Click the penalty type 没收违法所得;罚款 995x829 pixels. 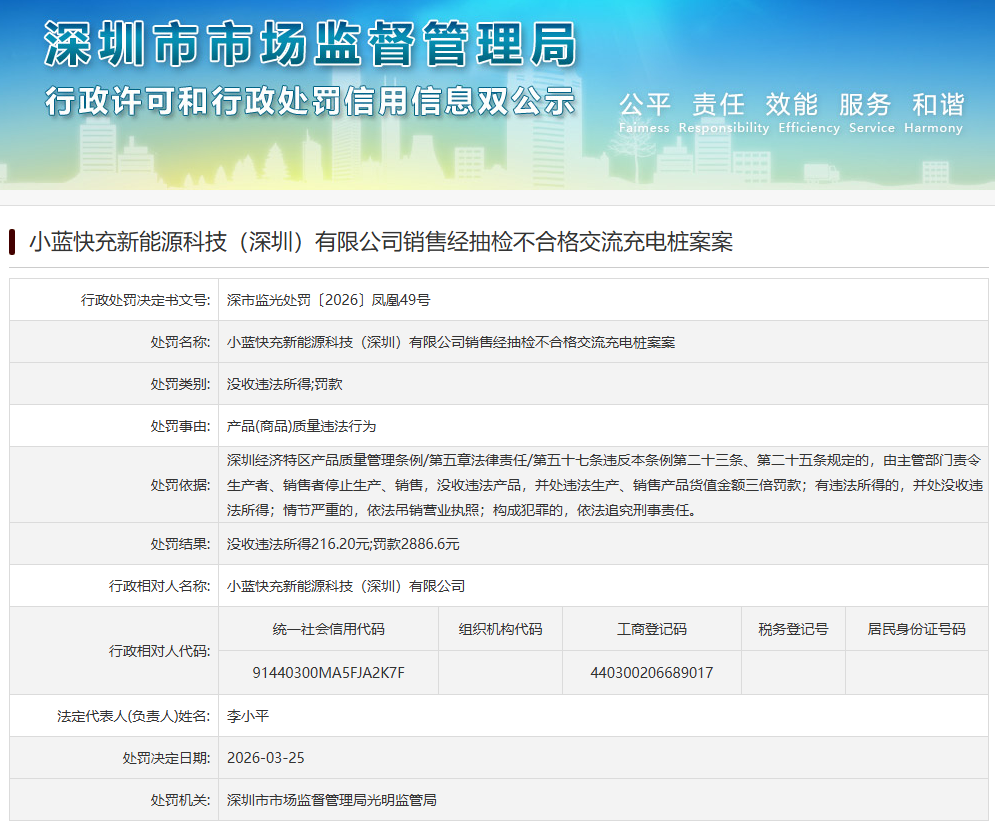(x=284, y=384)
